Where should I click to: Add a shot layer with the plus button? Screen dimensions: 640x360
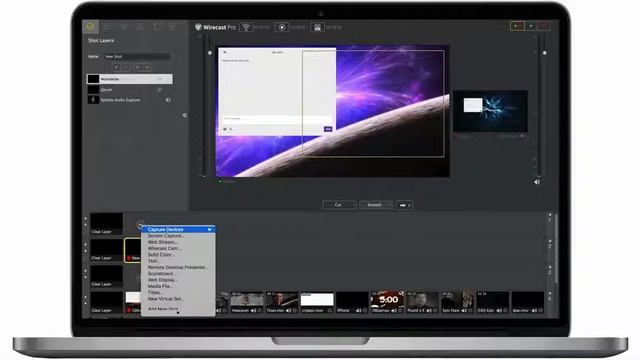click(117, 67)
